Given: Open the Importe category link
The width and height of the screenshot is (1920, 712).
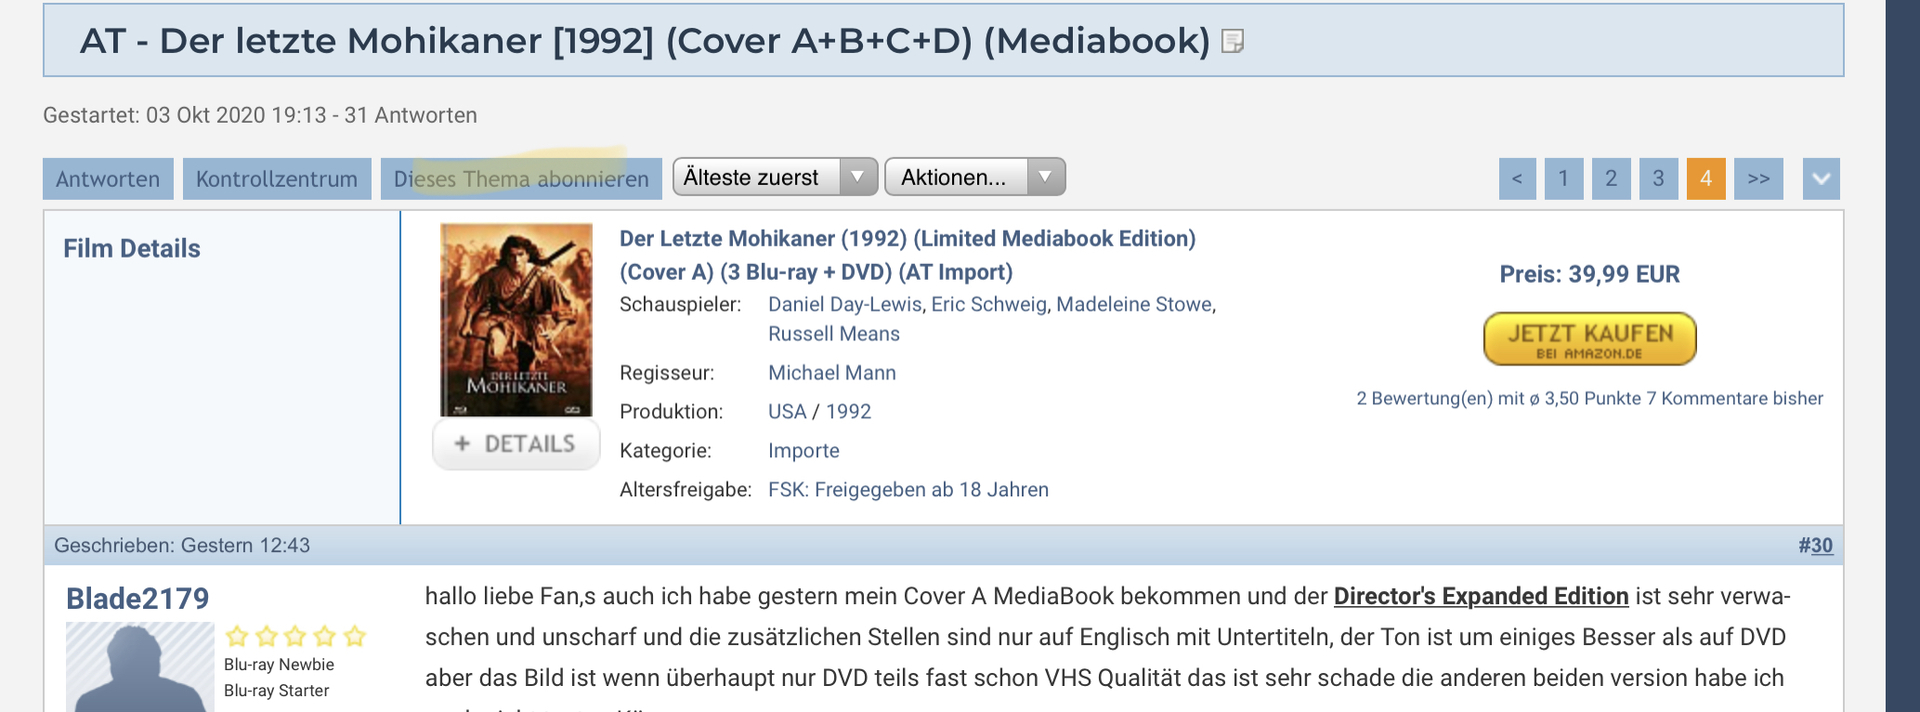Looking at the screenshot, I should 804,451.
